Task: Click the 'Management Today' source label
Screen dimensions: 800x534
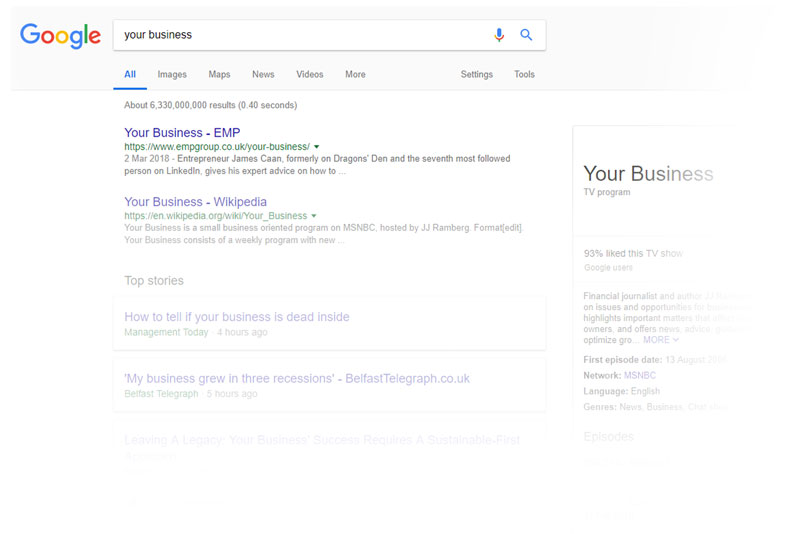Action: click(x=166, y=333)
